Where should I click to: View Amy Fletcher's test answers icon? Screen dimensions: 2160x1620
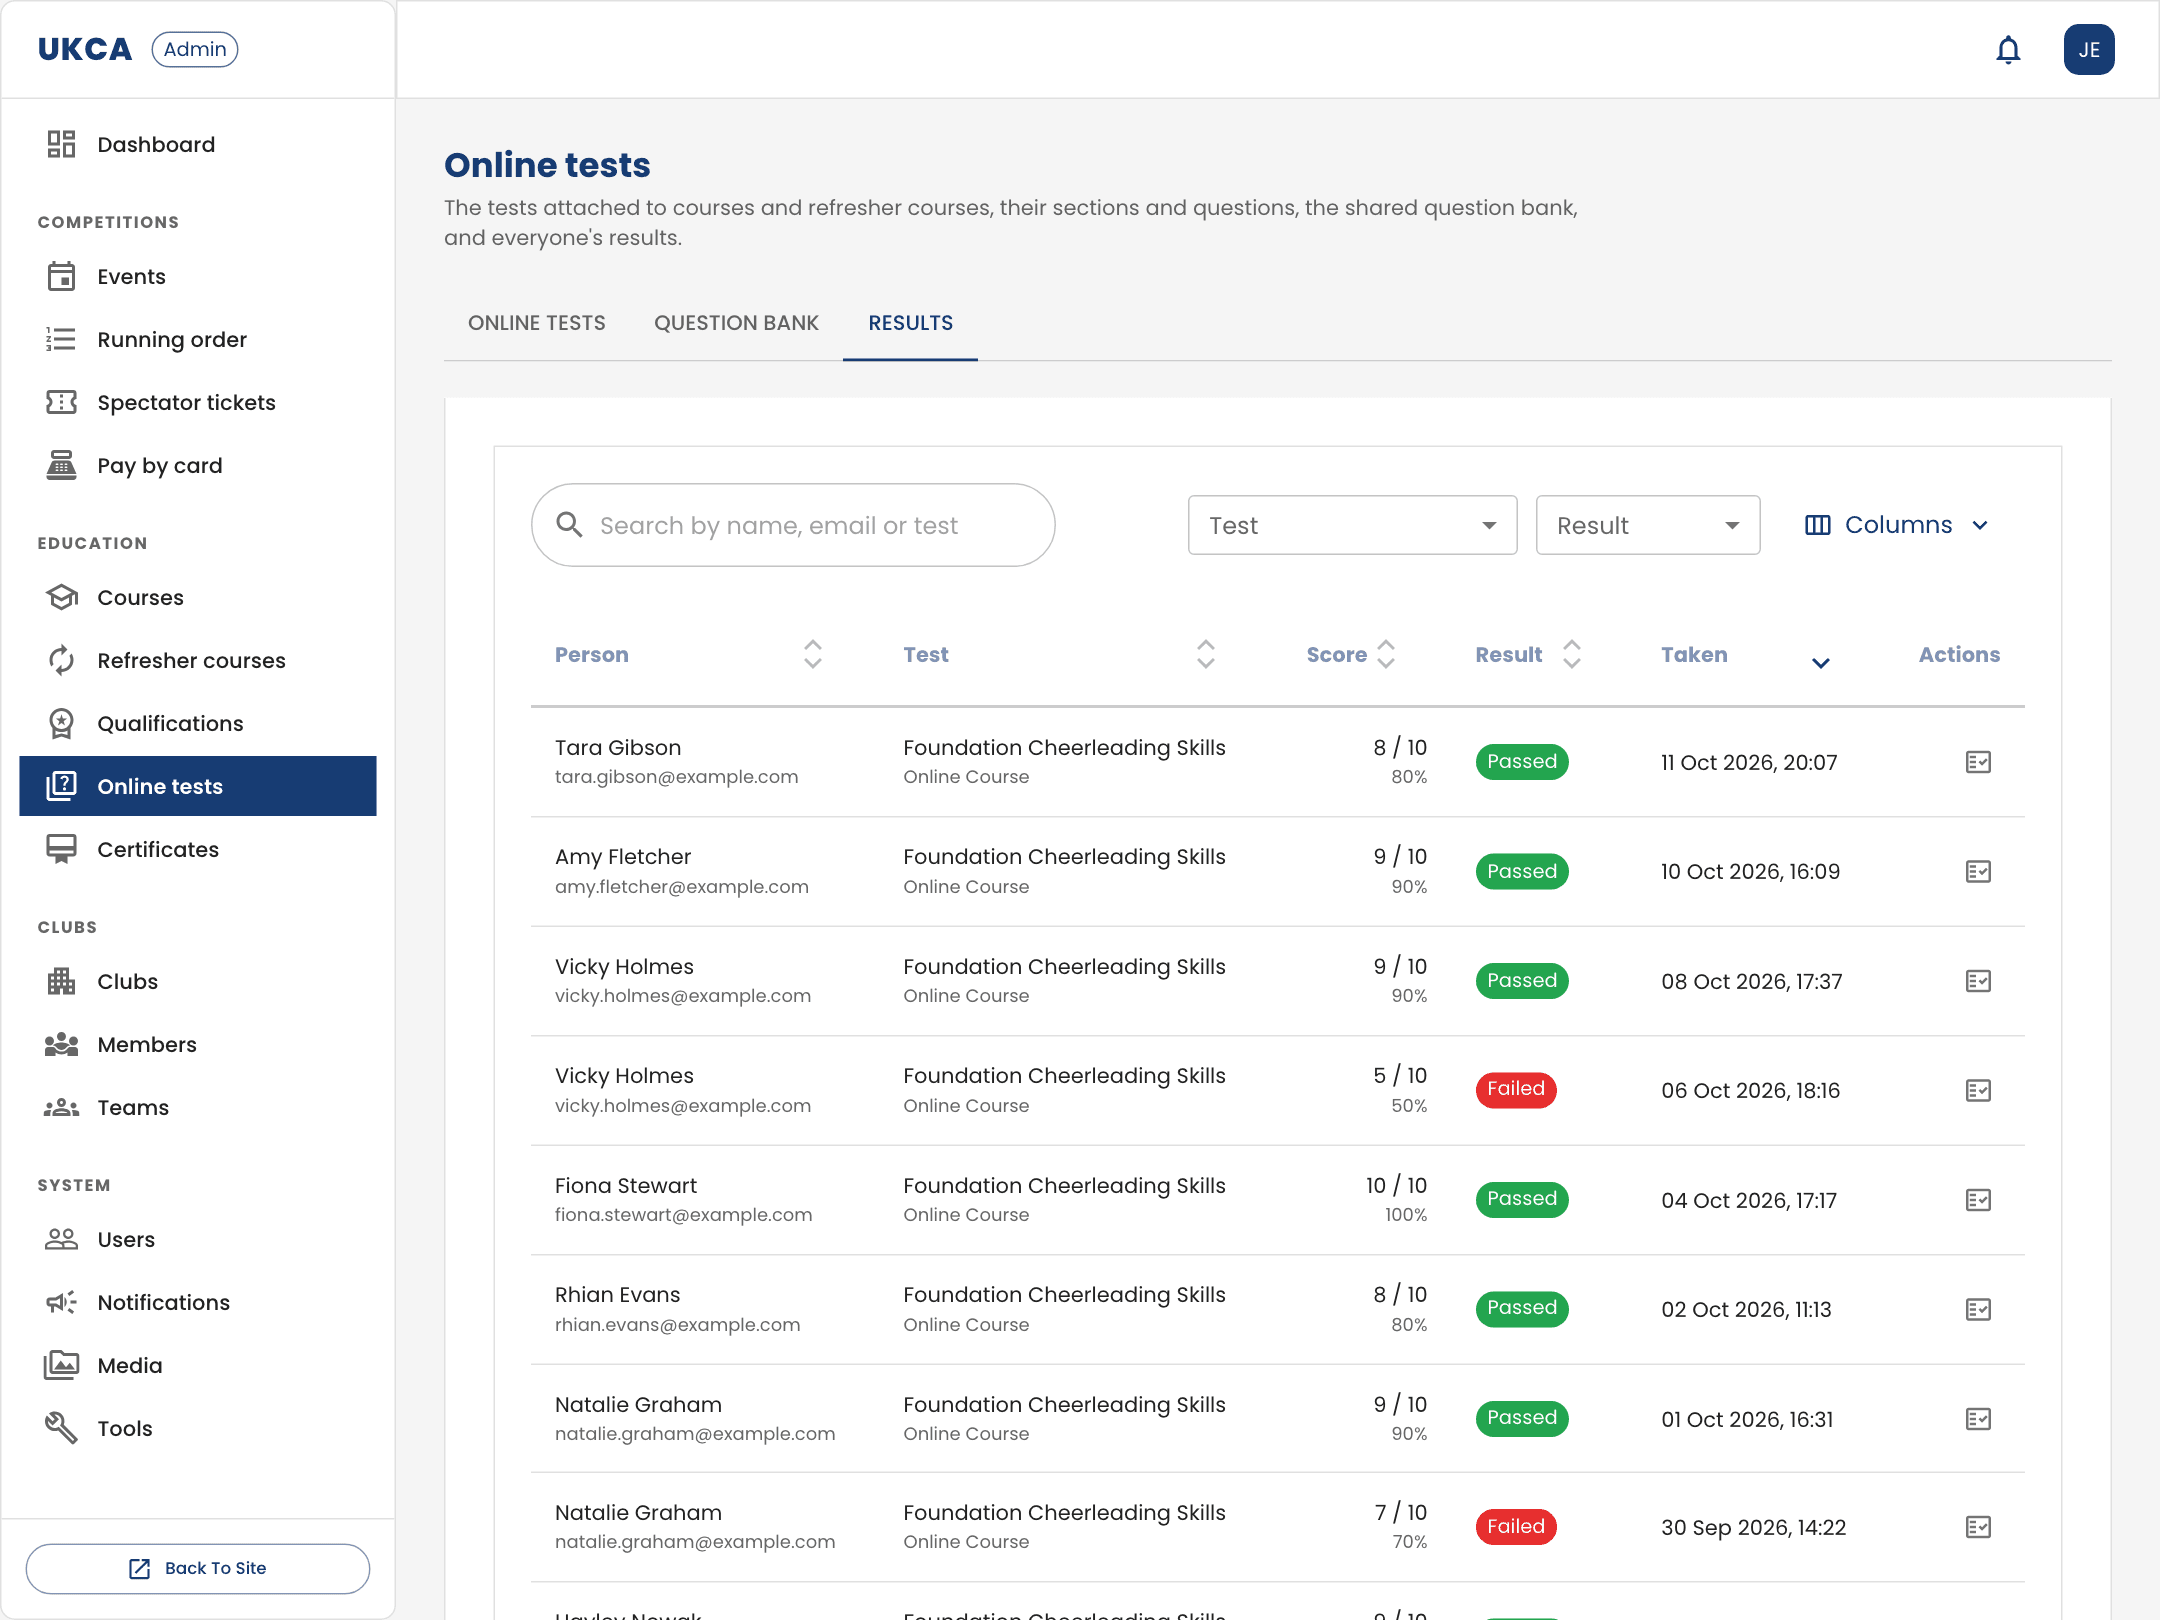pos(1978,872)
